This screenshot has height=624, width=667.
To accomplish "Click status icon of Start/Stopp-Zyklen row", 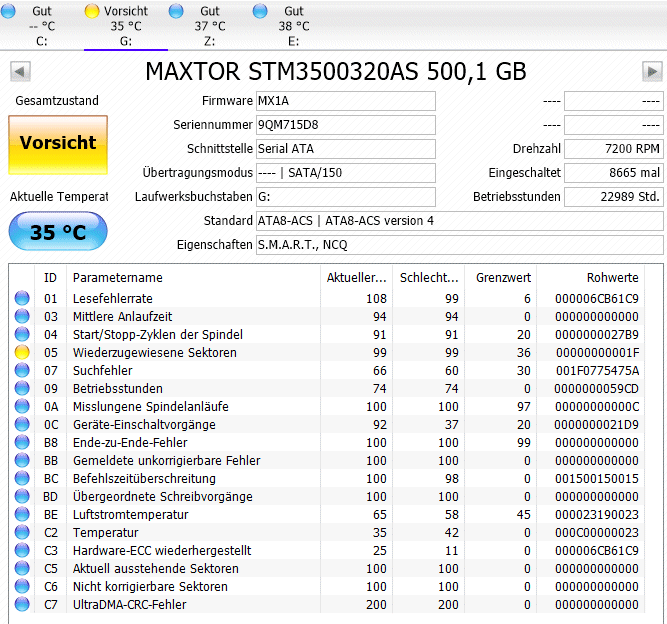I will point(22,334).
